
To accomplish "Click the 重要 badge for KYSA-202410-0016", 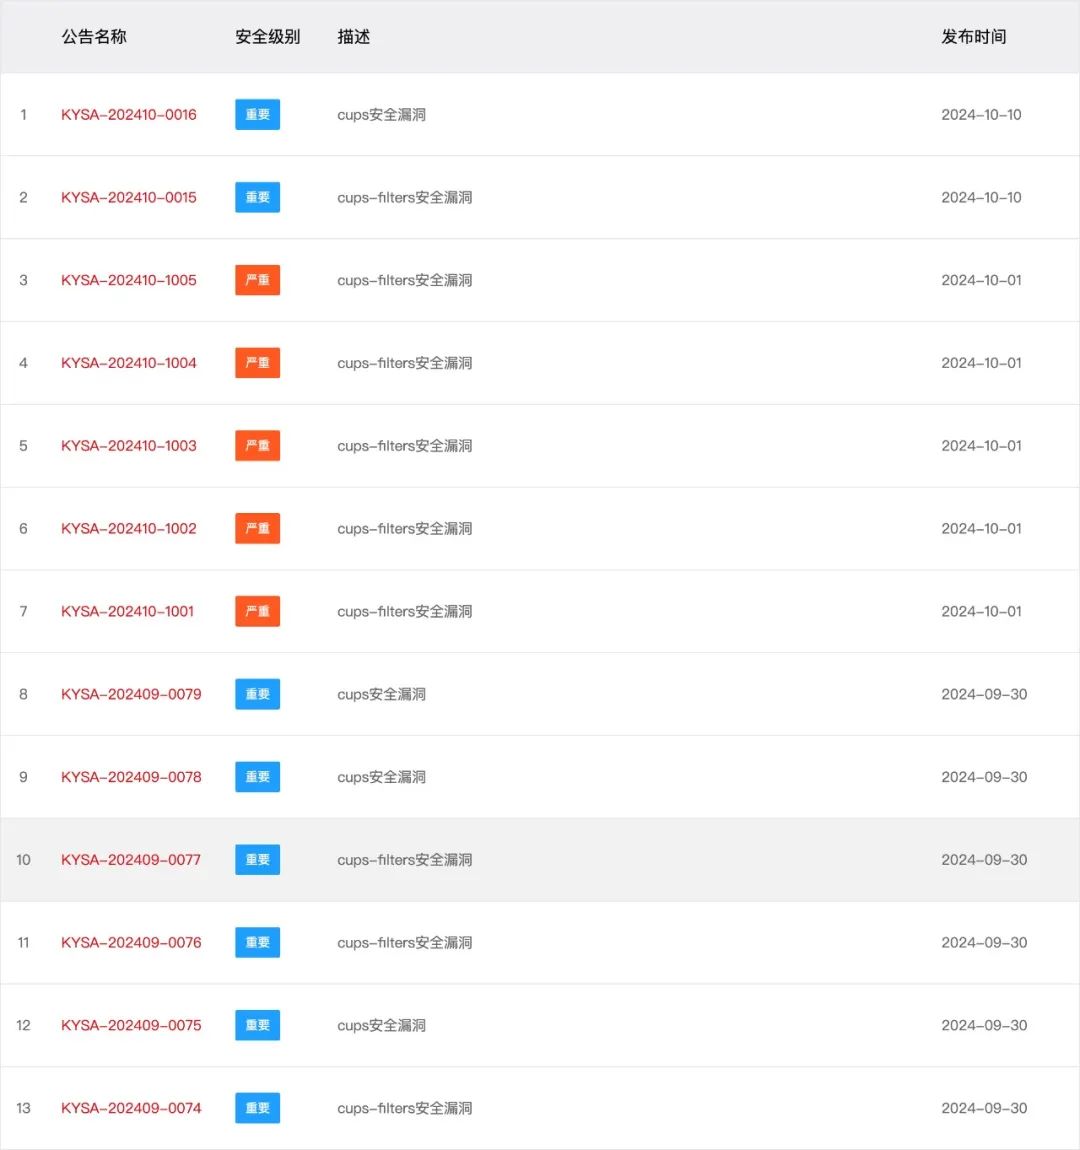I will tap(257, 114).
